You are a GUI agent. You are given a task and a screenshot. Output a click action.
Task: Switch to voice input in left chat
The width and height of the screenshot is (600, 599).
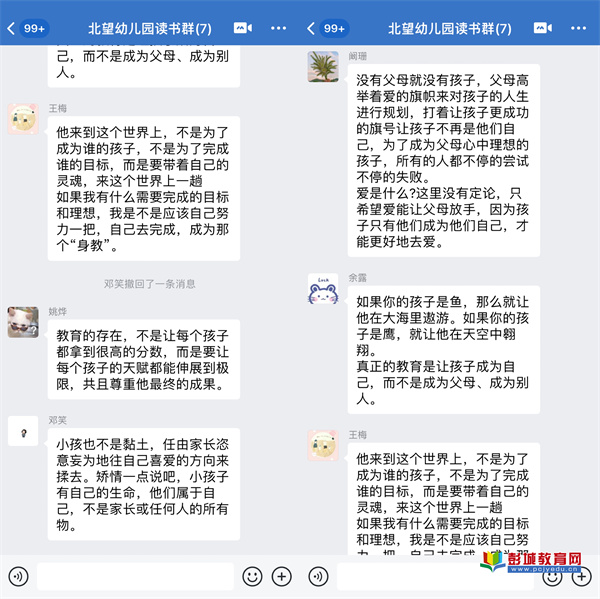[18, 576]
